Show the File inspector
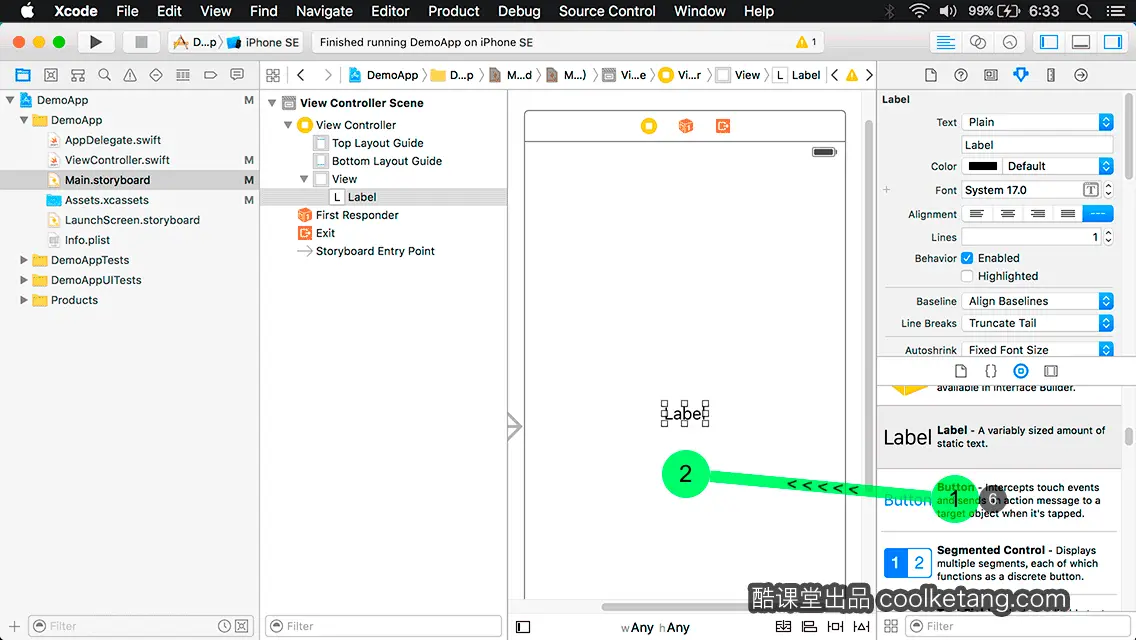Image resolution: width=1136 pixels, height=640 pixels. coord(931,75)
